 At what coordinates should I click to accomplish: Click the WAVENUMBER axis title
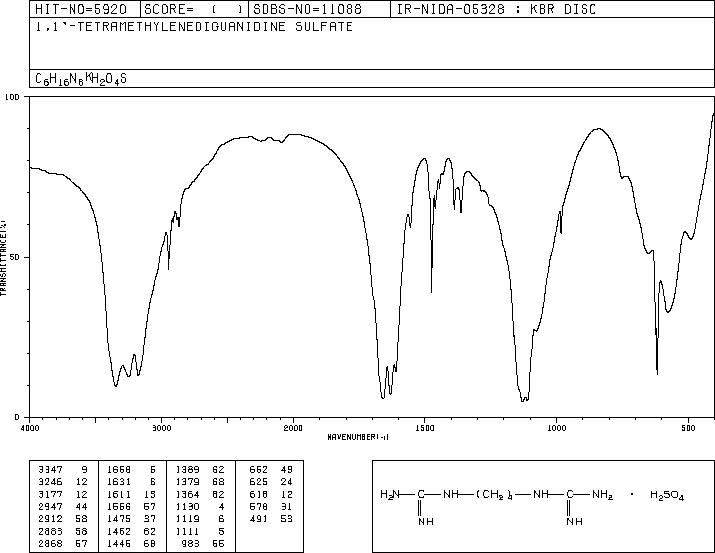coord(358,437)
